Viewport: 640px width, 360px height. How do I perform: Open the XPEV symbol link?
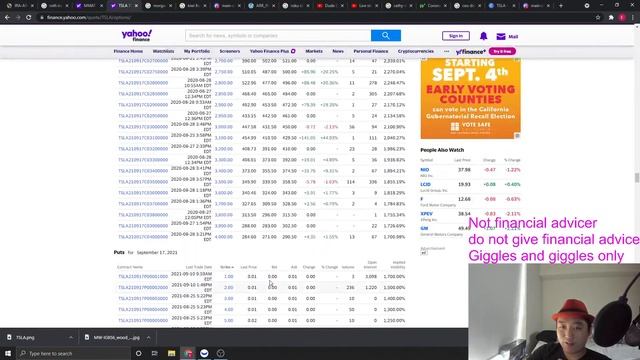(427, 213)
